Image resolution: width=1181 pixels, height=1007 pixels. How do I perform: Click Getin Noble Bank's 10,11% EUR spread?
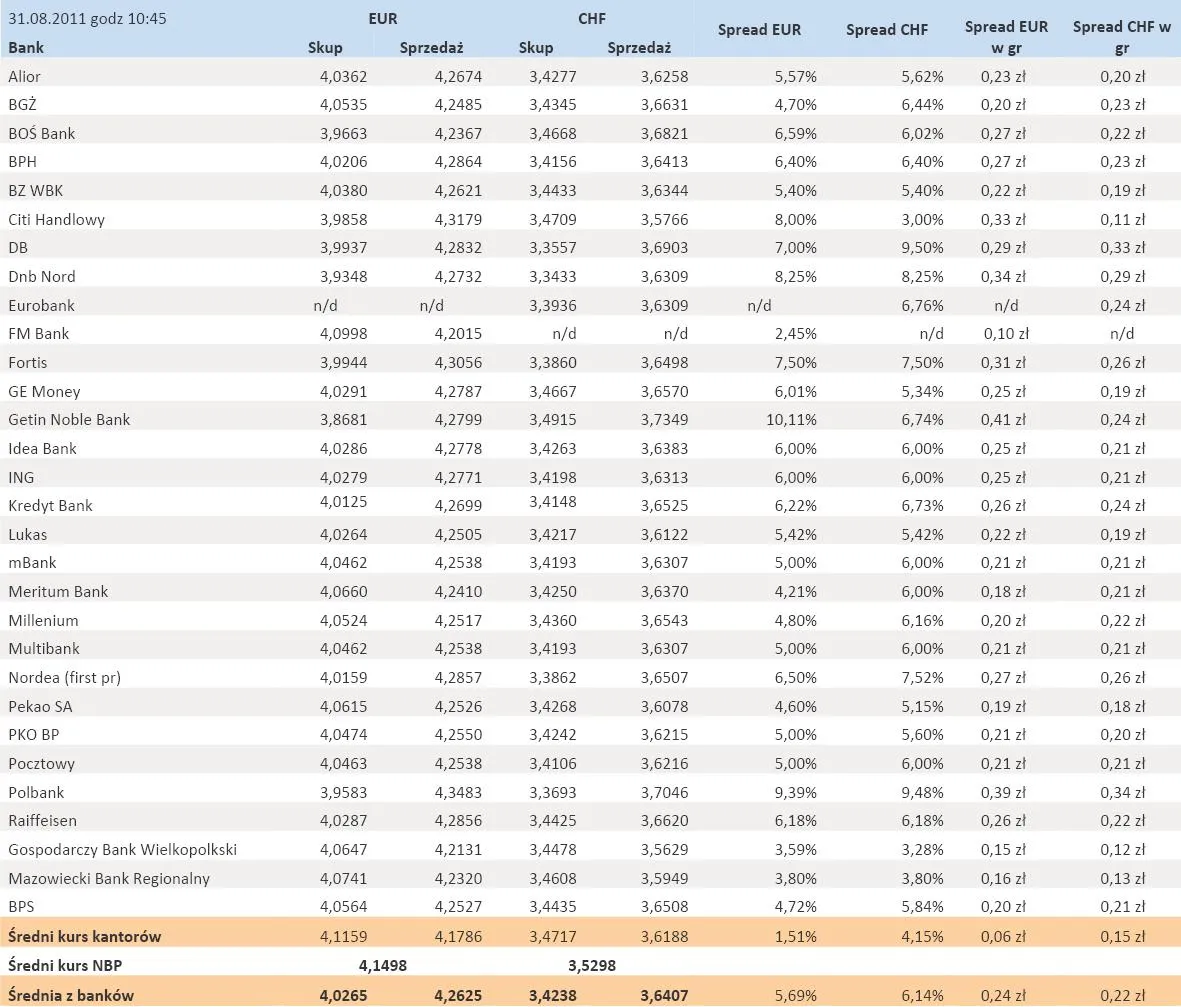[x=792, y=420]
